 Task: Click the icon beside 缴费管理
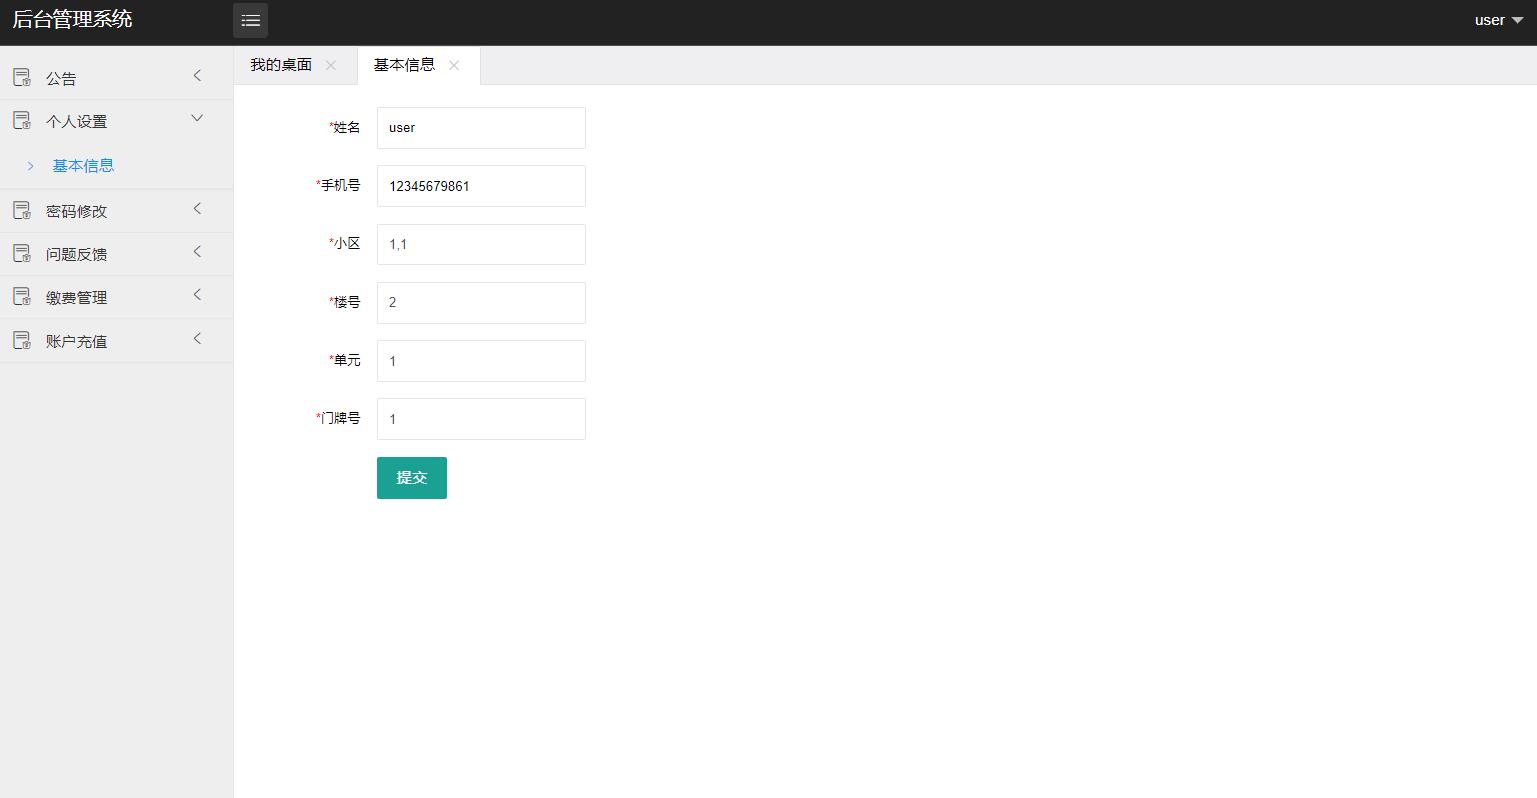[x=21, y=296]
